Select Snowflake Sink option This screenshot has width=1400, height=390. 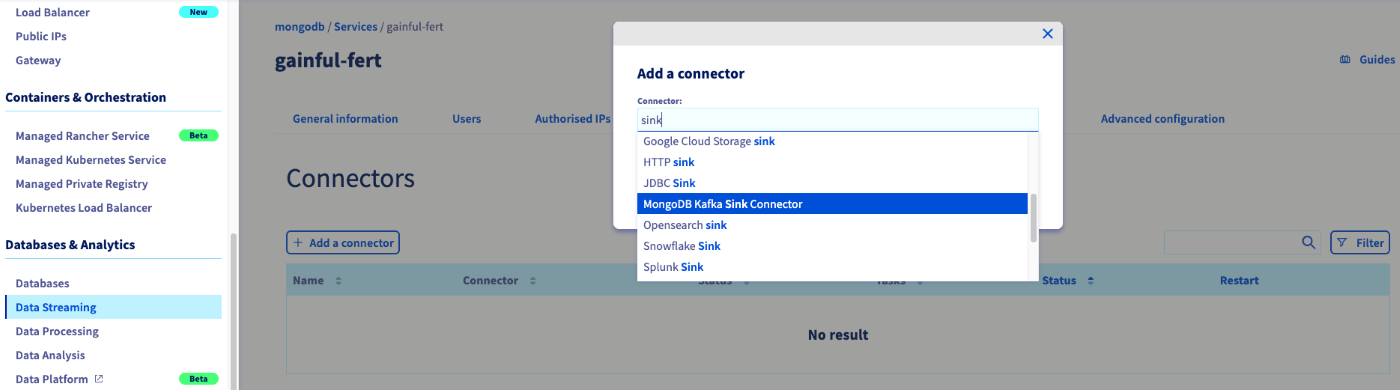point(832,246)
